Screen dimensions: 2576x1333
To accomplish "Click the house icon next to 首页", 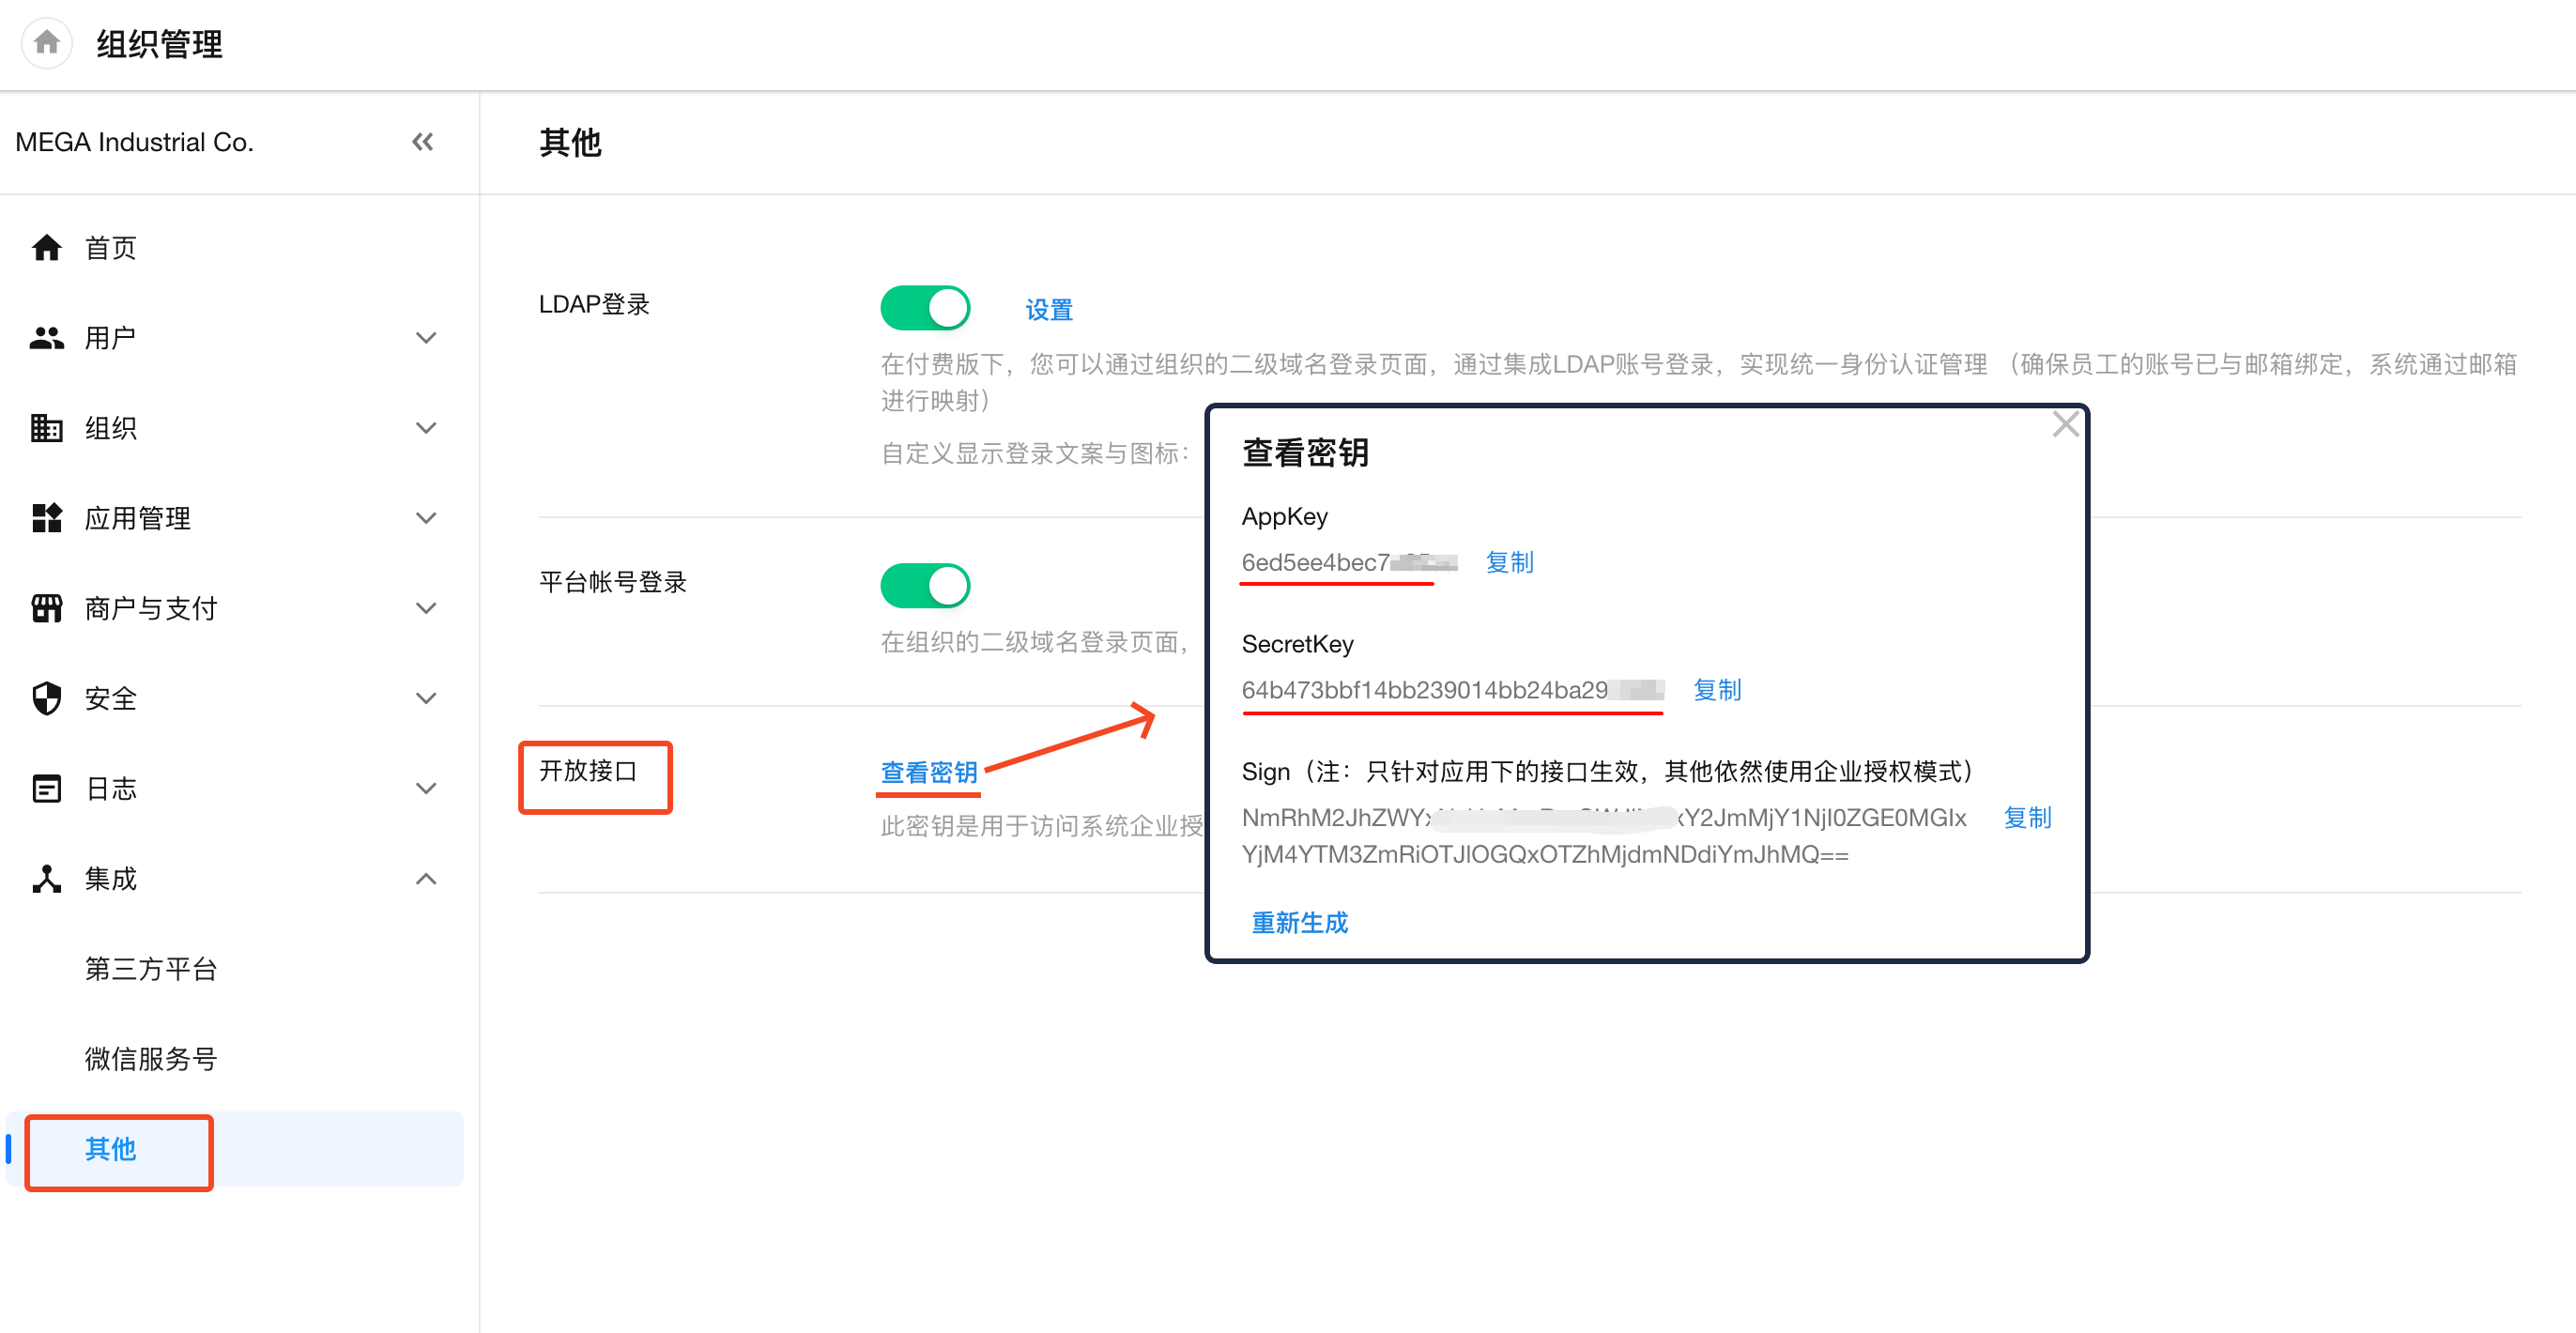I will click(46, 248).
